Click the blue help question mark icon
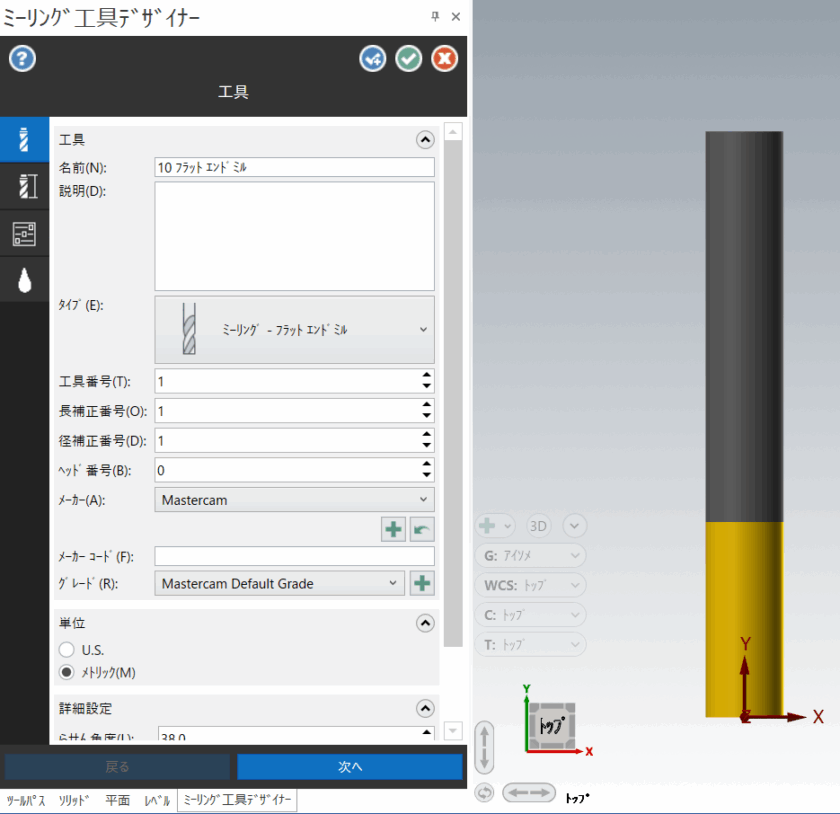840x814 pixels. click(x=22, y=58)
